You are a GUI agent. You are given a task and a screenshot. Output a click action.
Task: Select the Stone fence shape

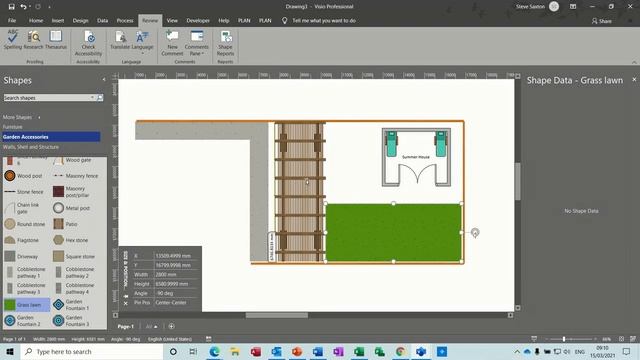pos(24,192)
